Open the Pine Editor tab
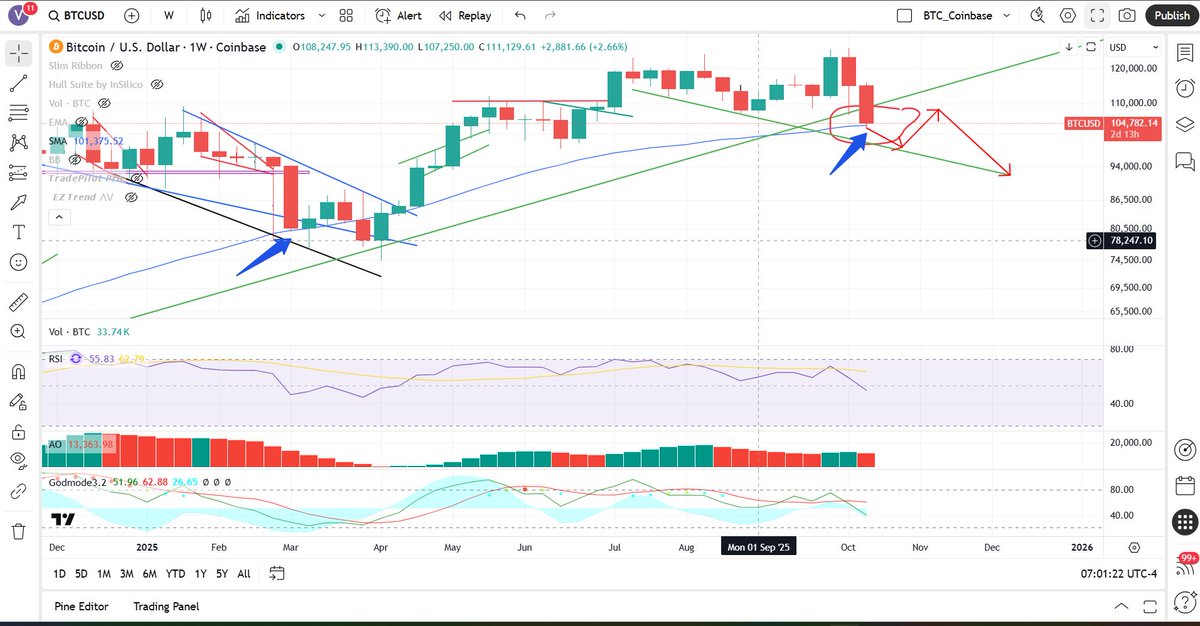This screenshot has height=626, width=1200. [x=81, y=606]
